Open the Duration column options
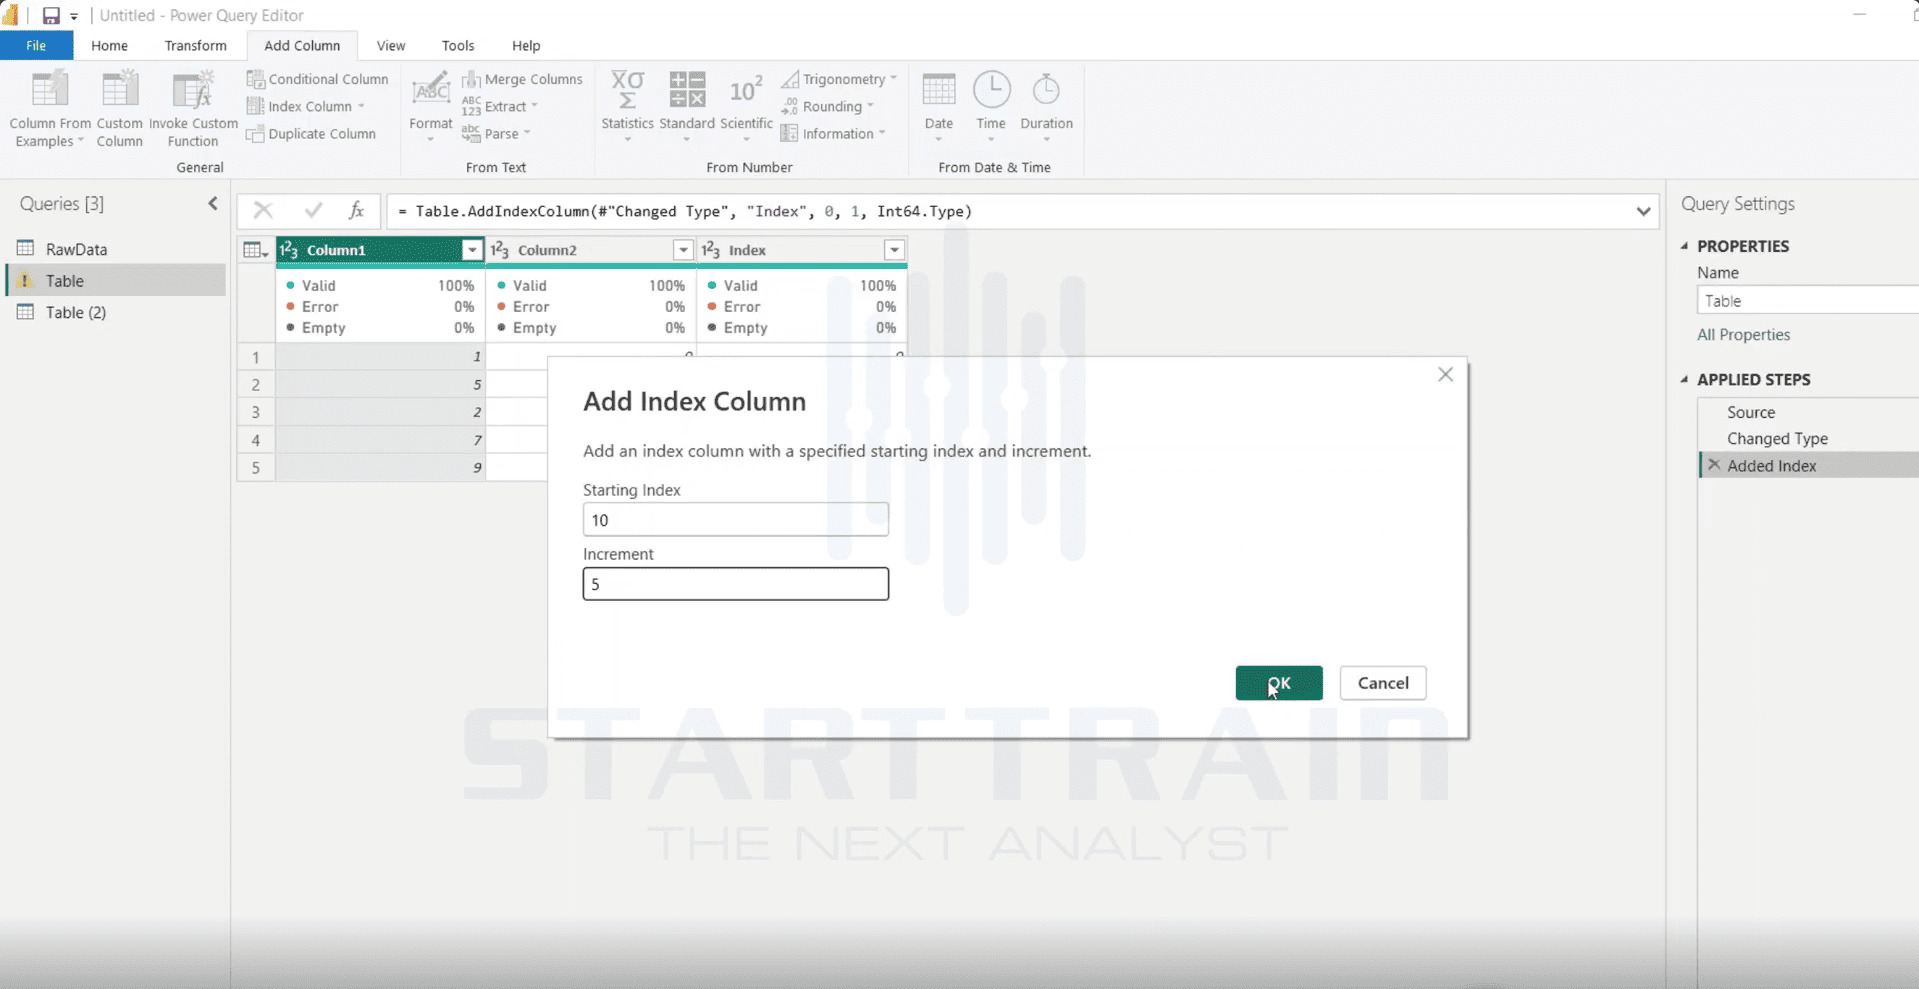Screen dimensions: 1919x989 tap(1046, 107)
